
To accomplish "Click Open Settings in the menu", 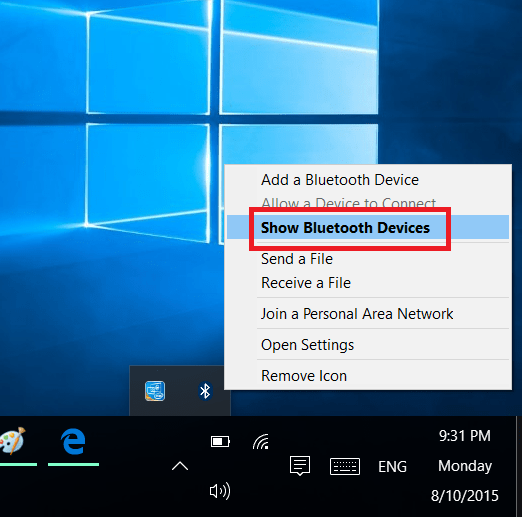I will click(368, 344).
